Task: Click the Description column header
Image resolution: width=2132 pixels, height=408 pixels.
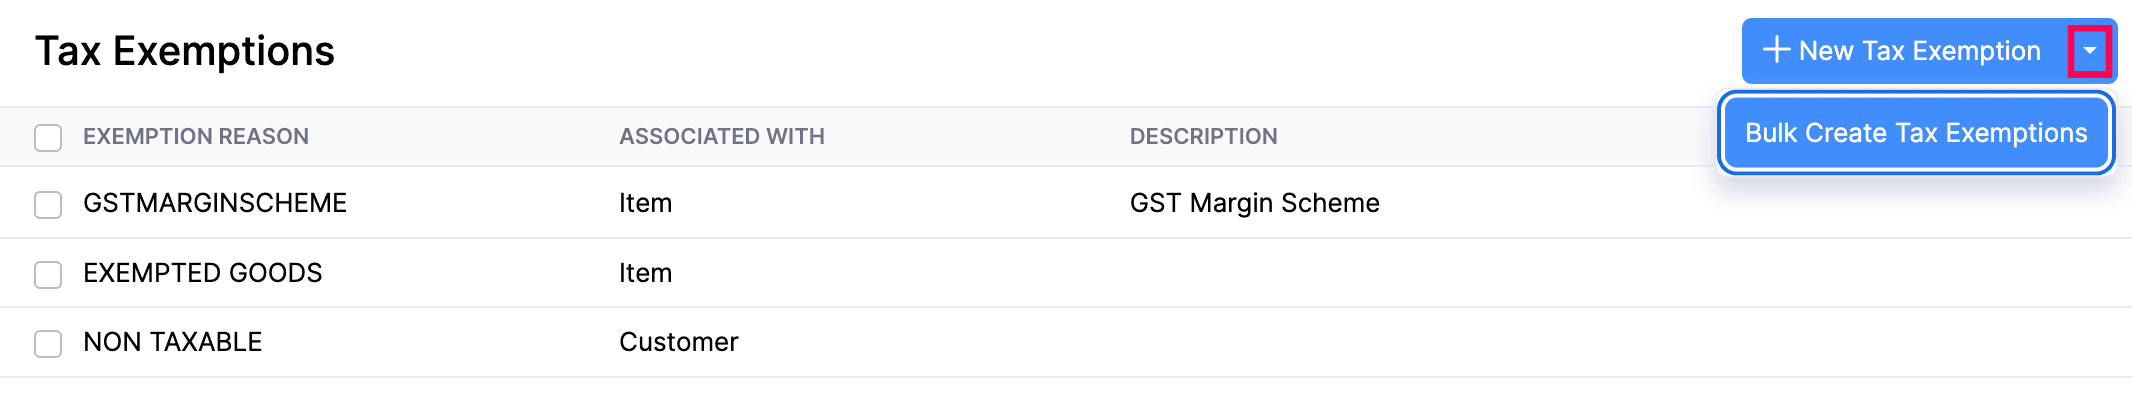Action: click(x=1203, y=137)
